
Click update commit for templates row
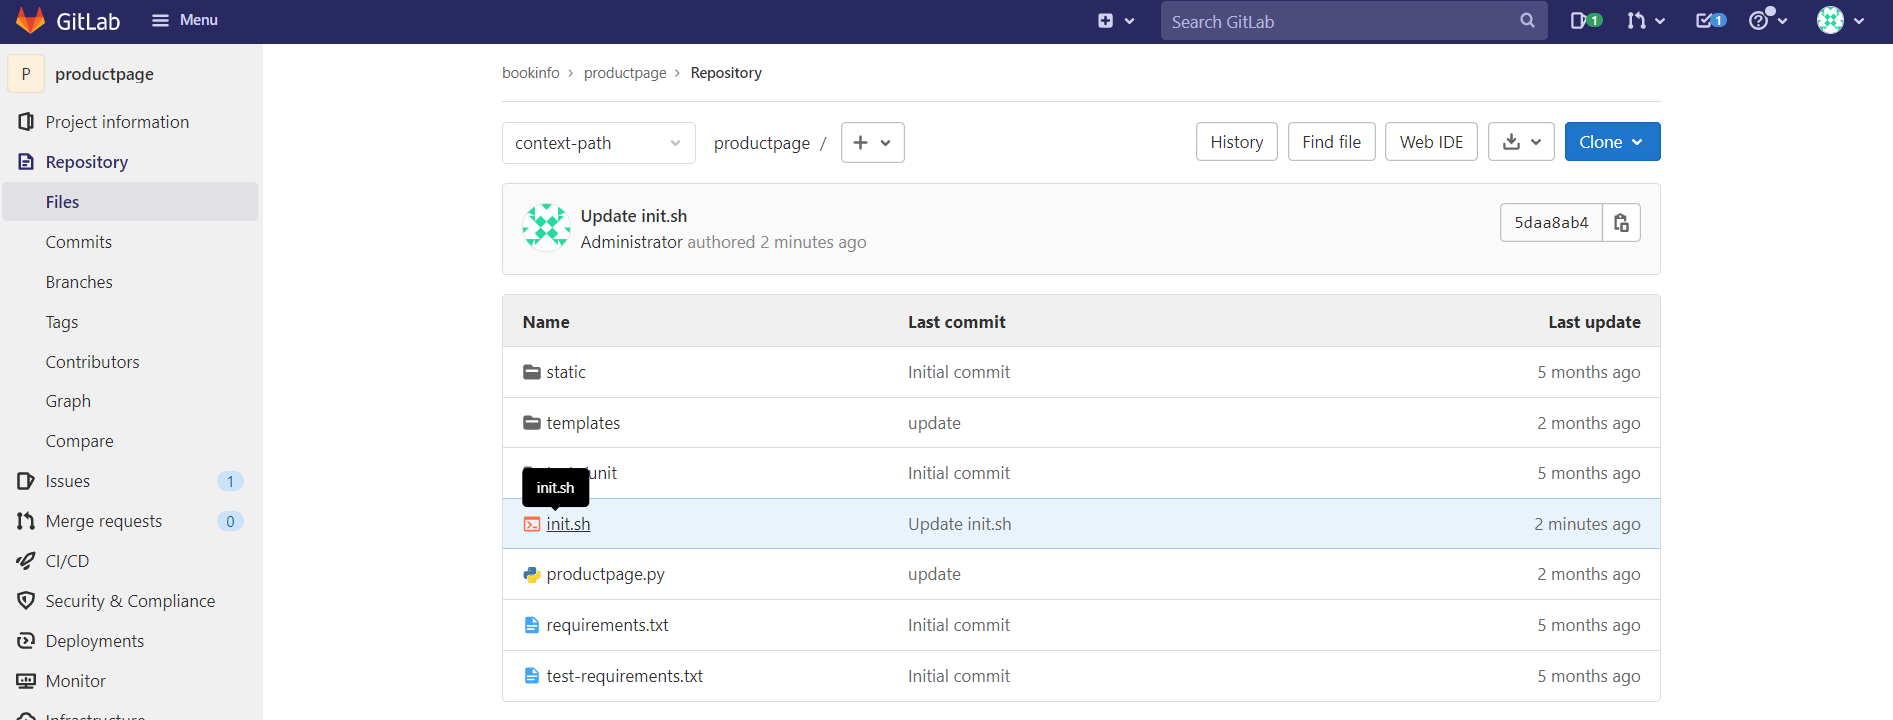(934, 423)
